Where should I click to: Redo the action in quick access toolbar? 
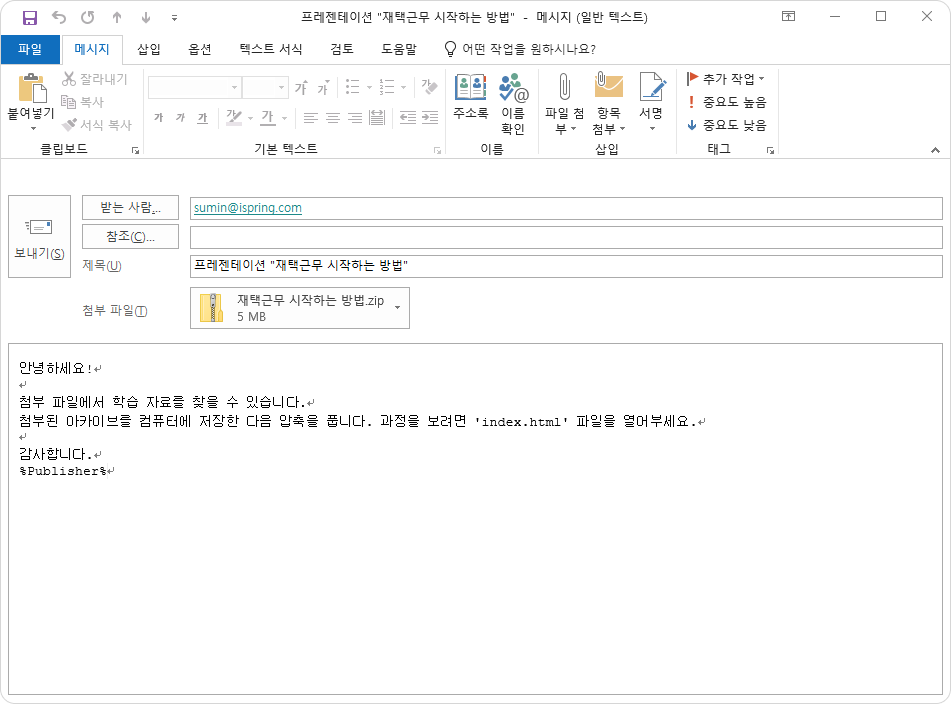(x=88, y=18)
